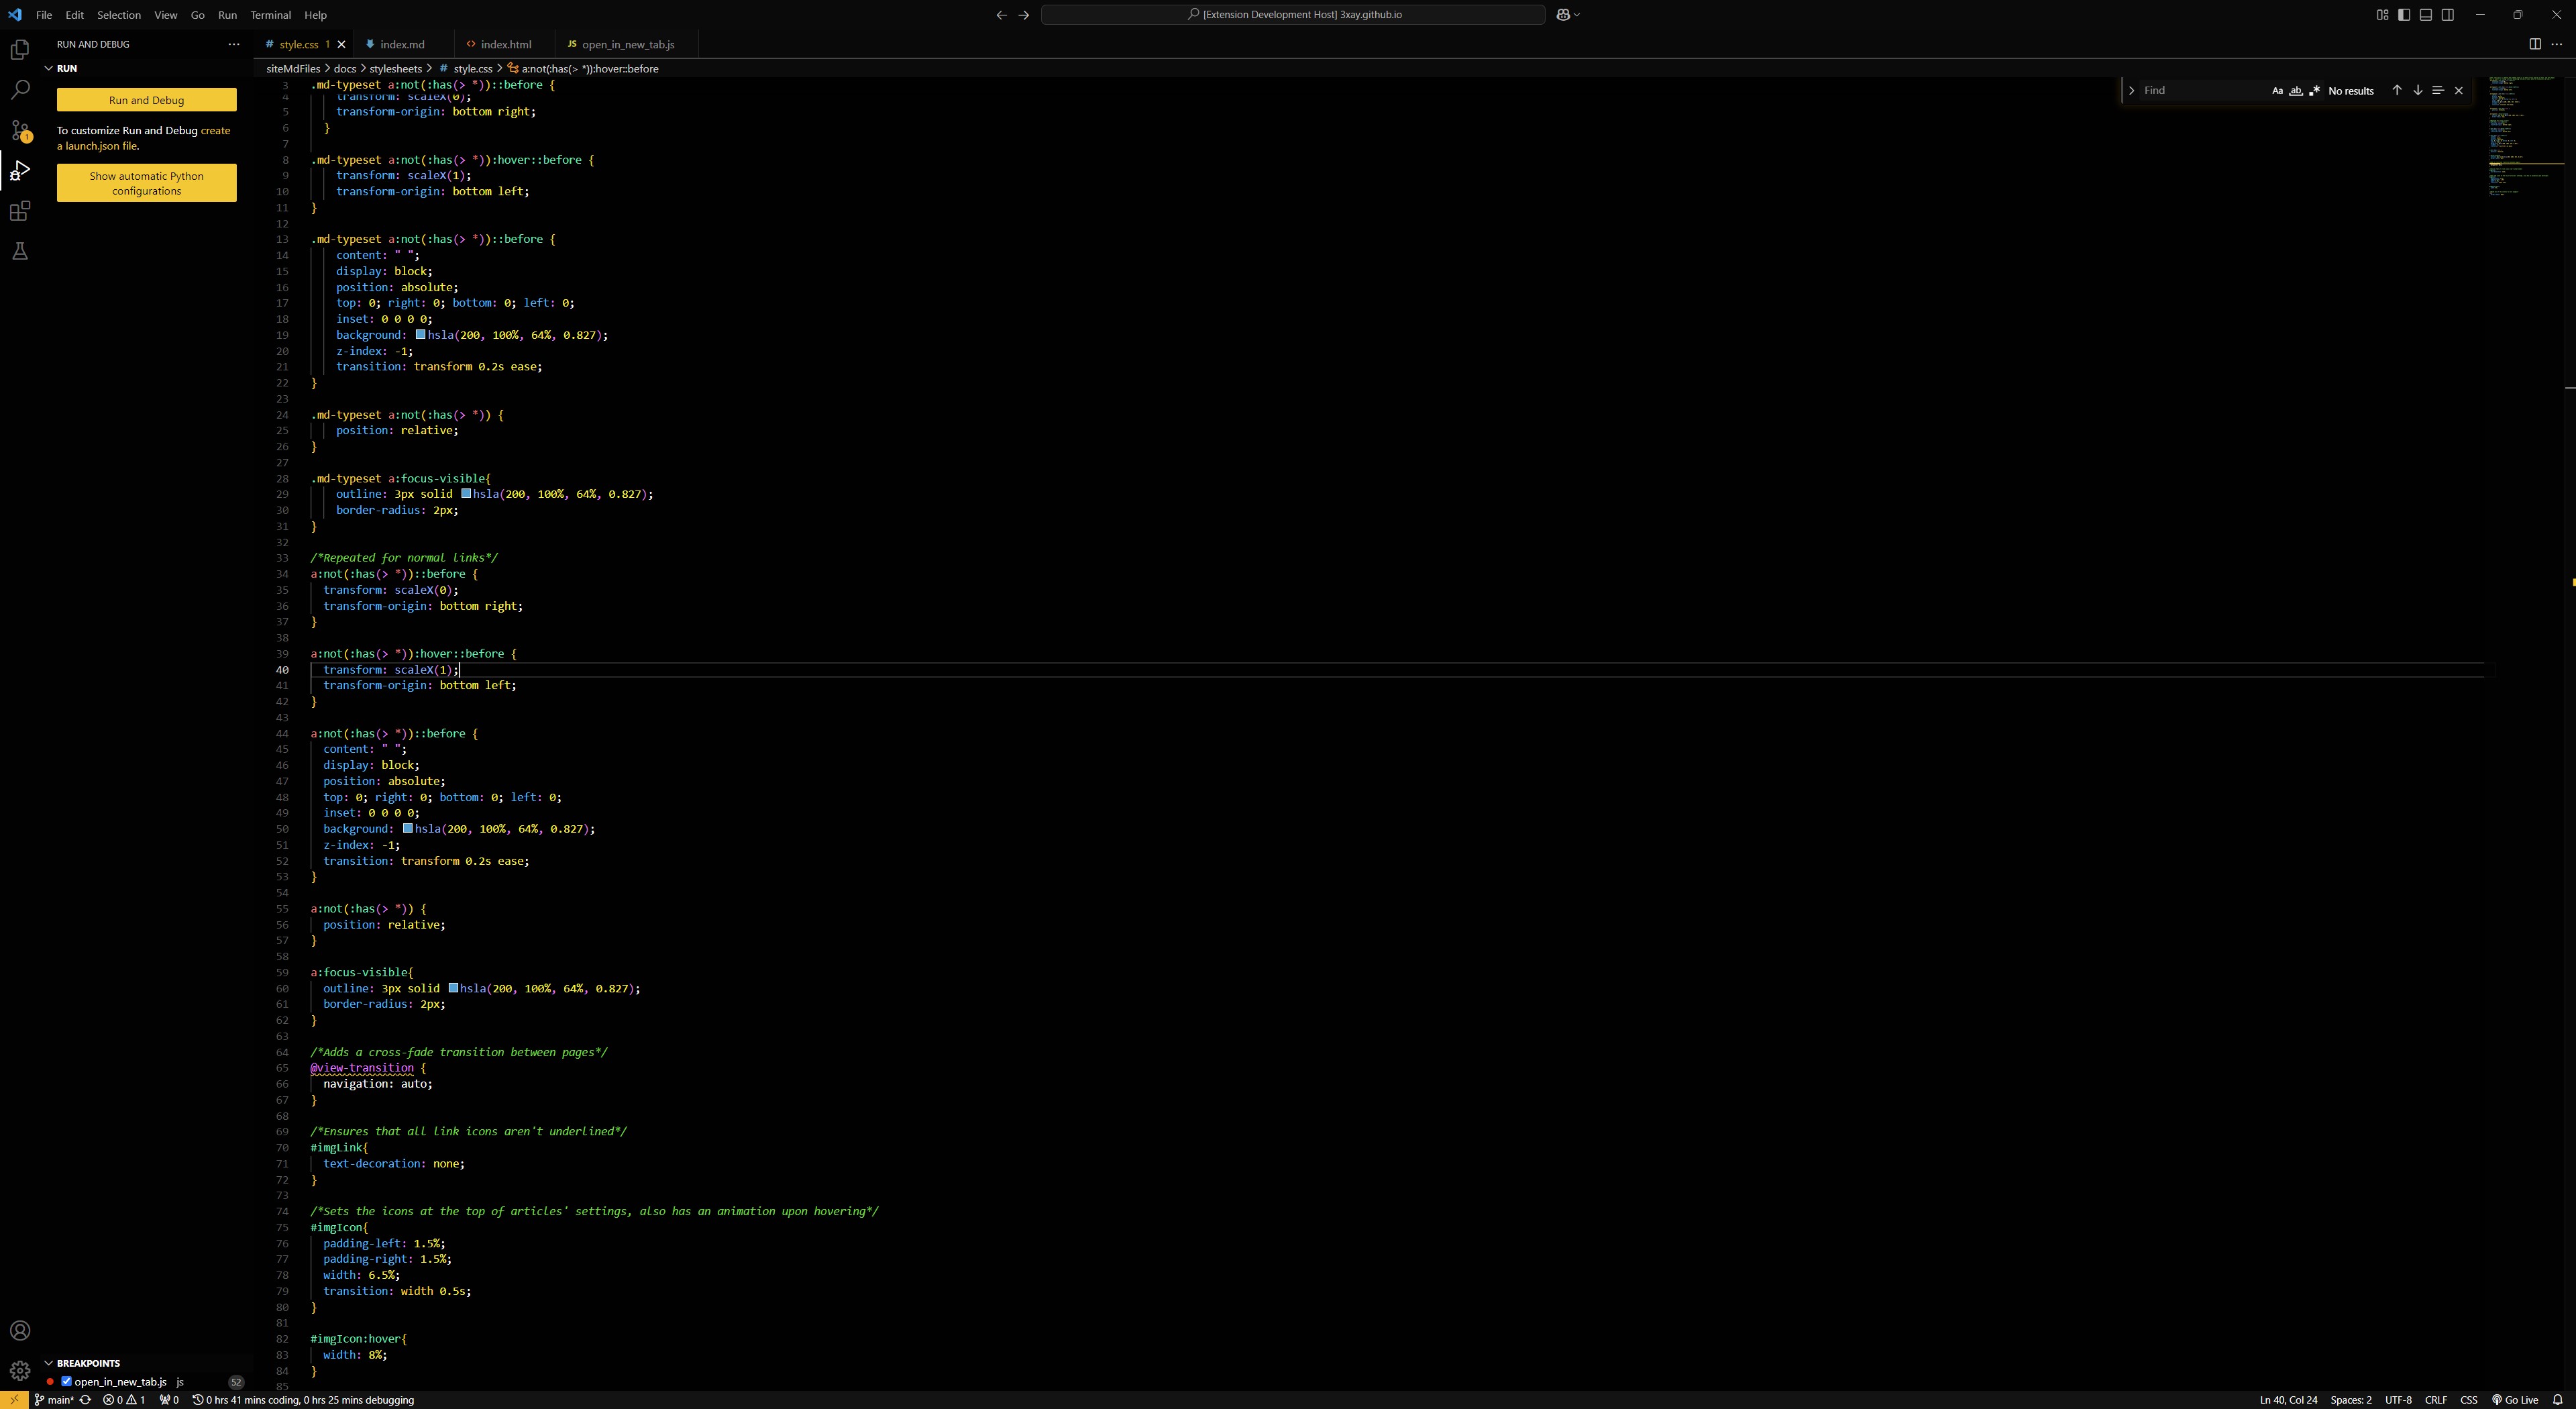Click Show automatic Python configurations button
The height and width of the screenshot is (1409, 2576).
(x=146, y=183)
